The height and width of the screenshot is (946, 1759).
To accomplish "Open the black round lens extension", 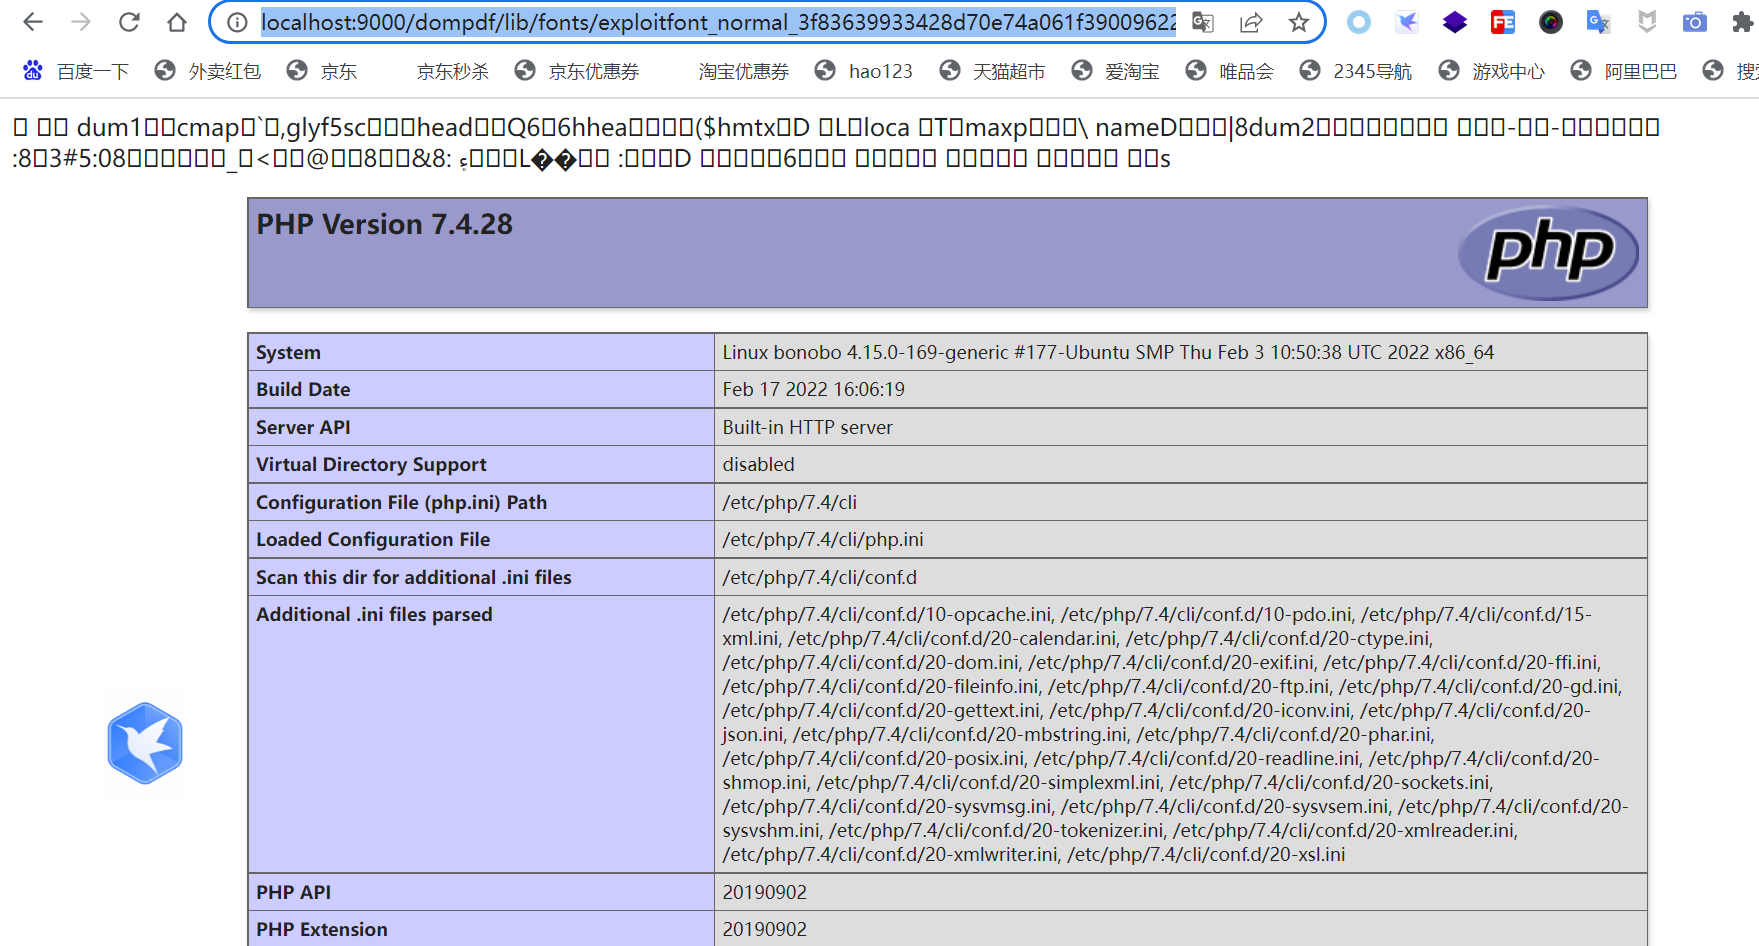I will pos(1551,22).
